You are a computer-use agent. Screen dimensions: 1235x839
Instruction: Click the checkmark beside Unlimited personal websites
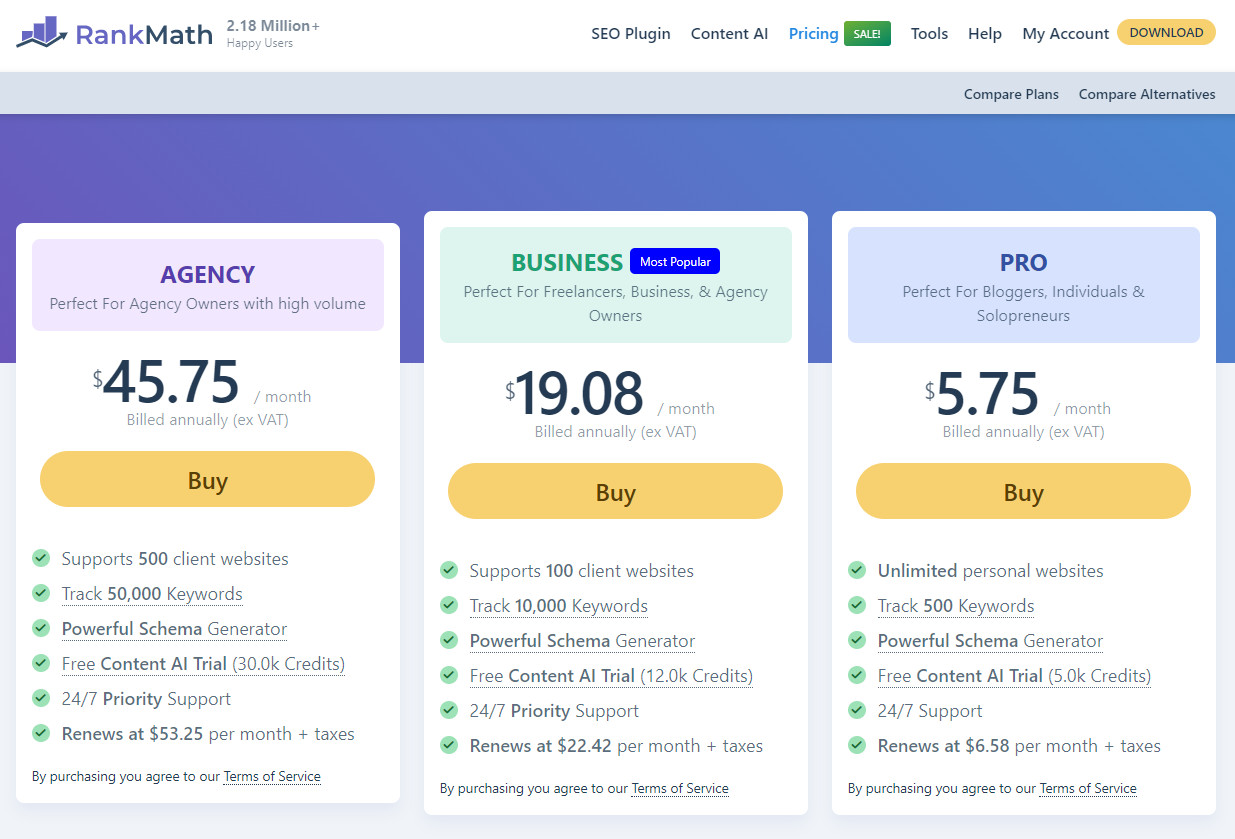point(857,570)
